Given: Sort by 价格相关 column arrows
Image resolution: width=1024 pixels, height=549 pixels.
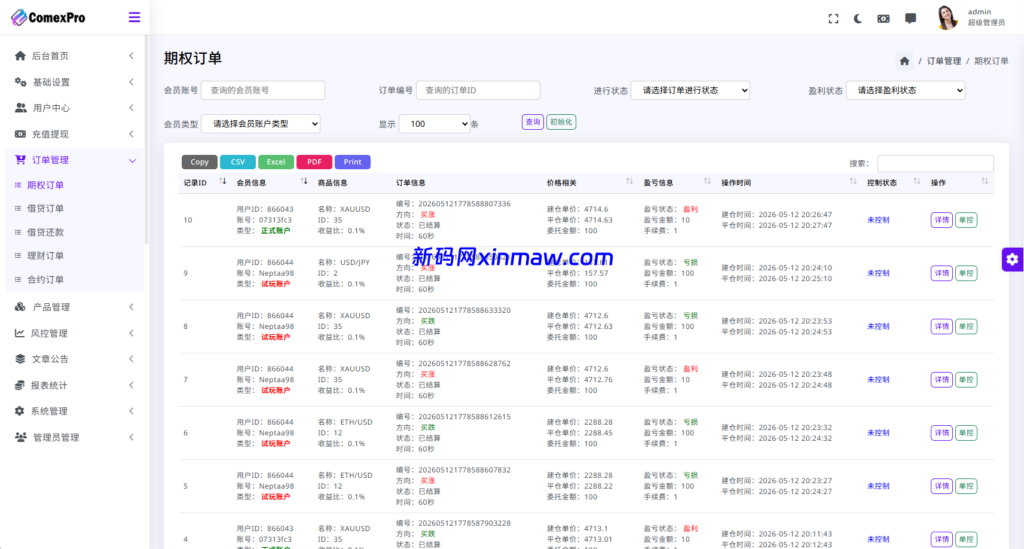Looking at the screenshot, I should pyautogui.click(x=629, y=181).
